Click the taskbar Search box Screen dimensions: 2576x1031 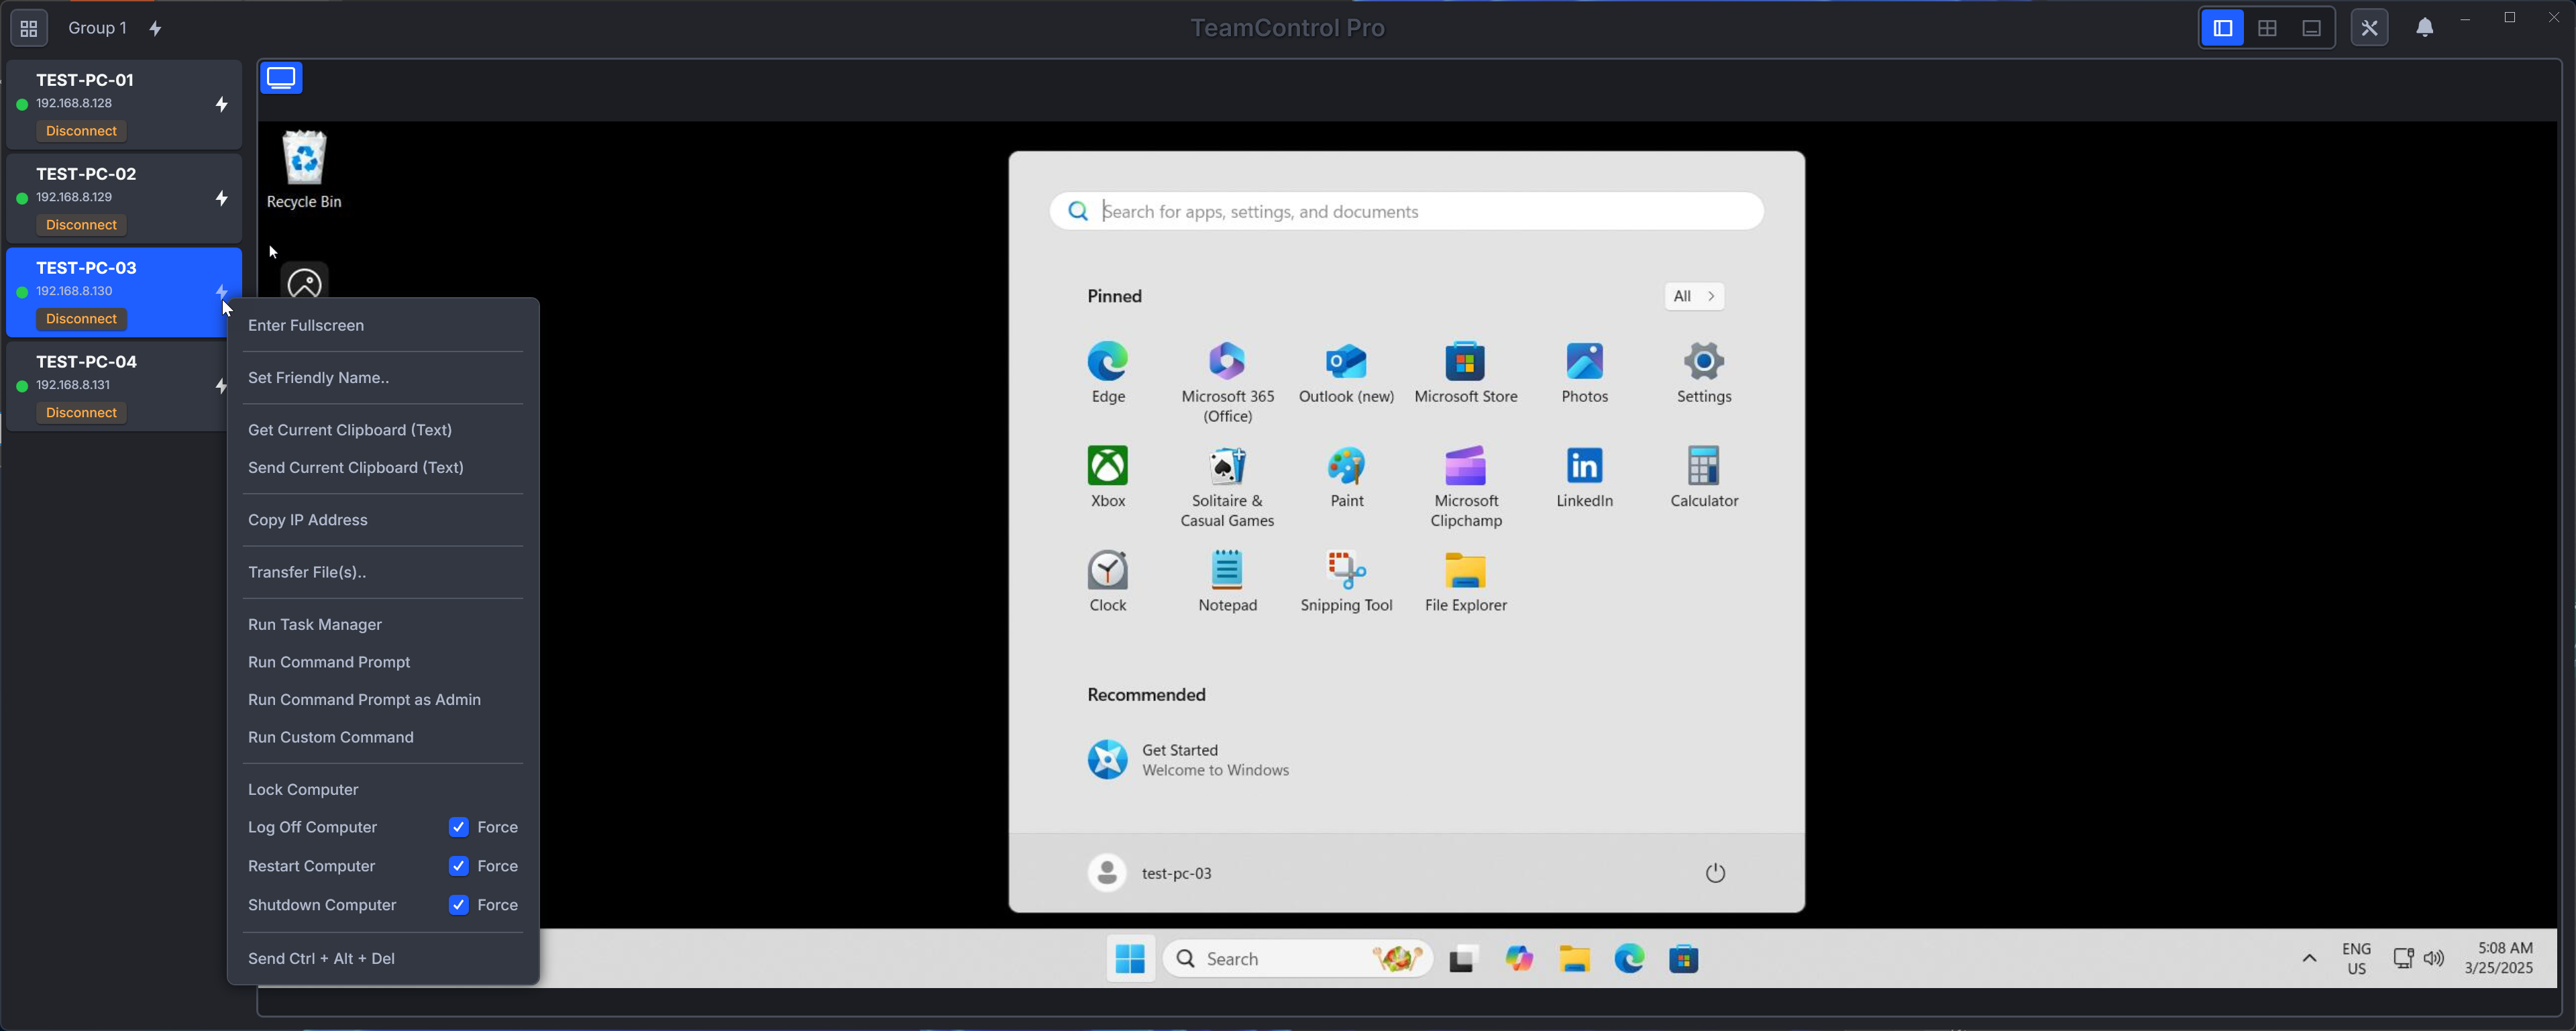pyautogui.click(x=1298, y=958)
